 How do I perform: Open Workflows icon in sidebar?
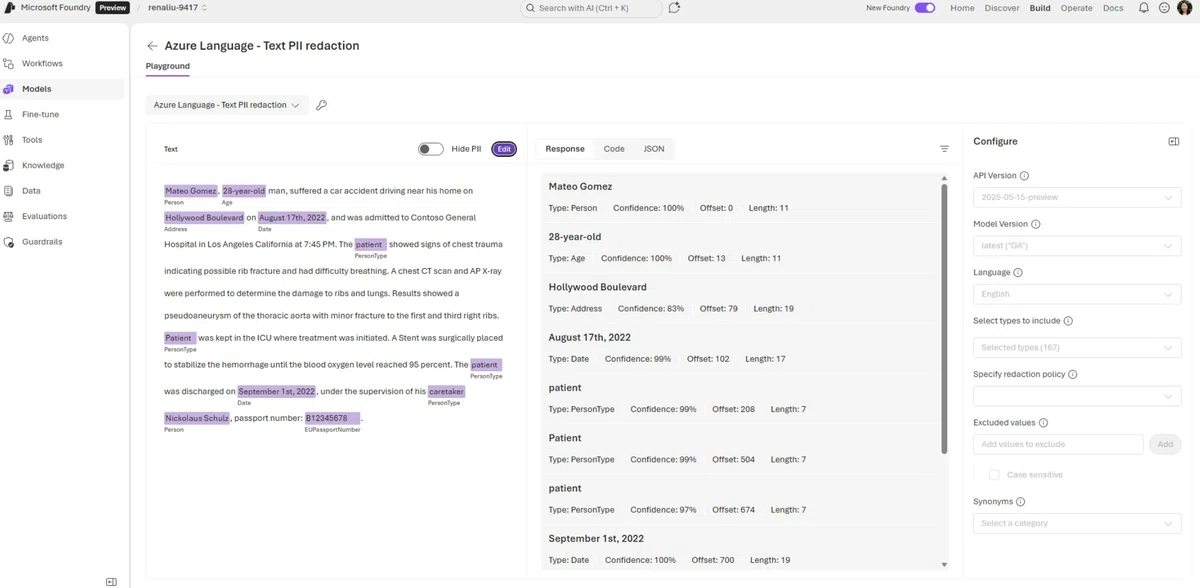click(9, 64)
